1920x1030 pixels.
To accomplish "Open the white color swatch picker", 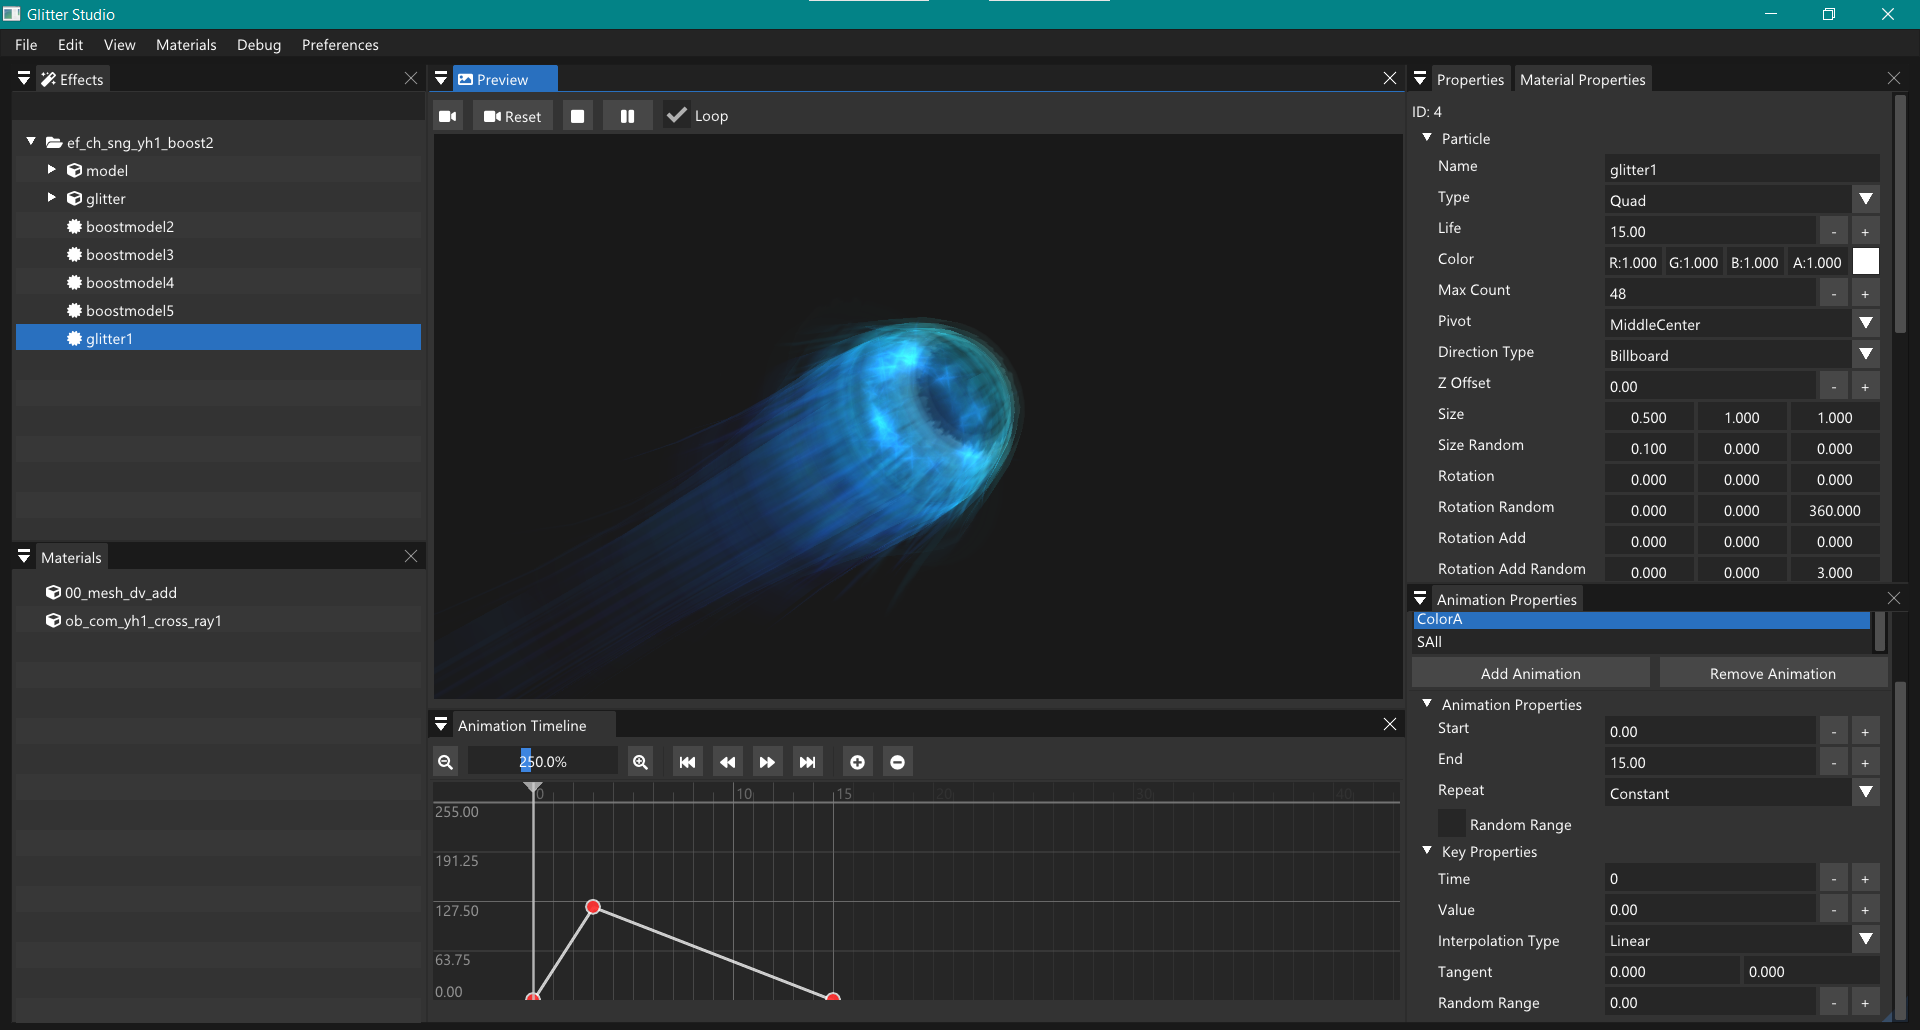I will pyautogui.click(x=1866, y=262).
